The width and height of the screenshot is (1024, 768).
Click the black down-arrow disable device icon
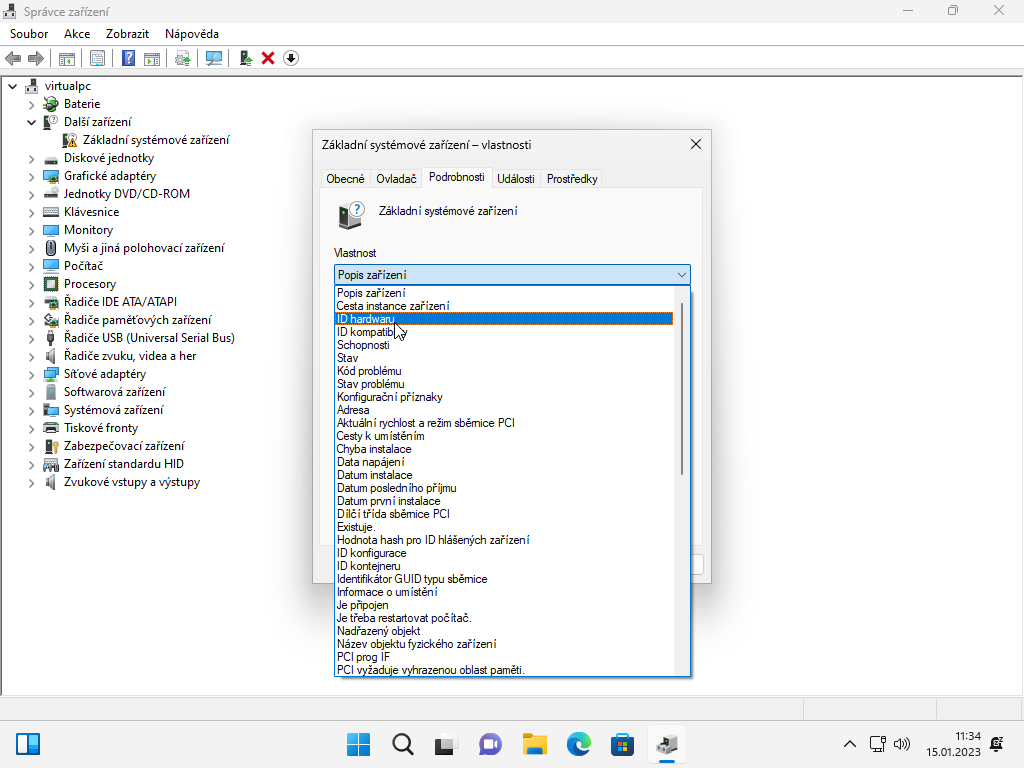[291, 58]
